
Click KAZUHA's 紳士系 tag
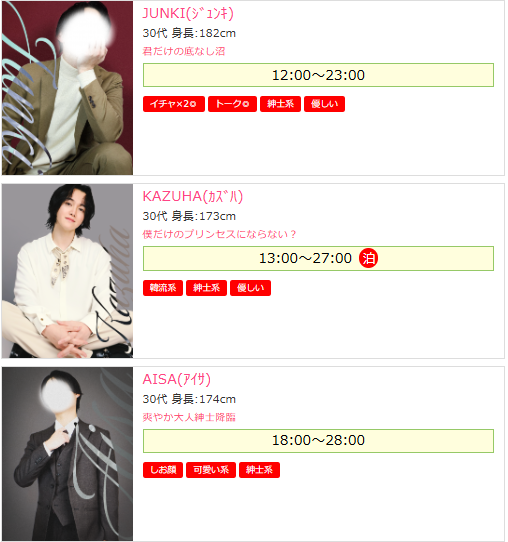pyautogui.click(x=206, y=288)
